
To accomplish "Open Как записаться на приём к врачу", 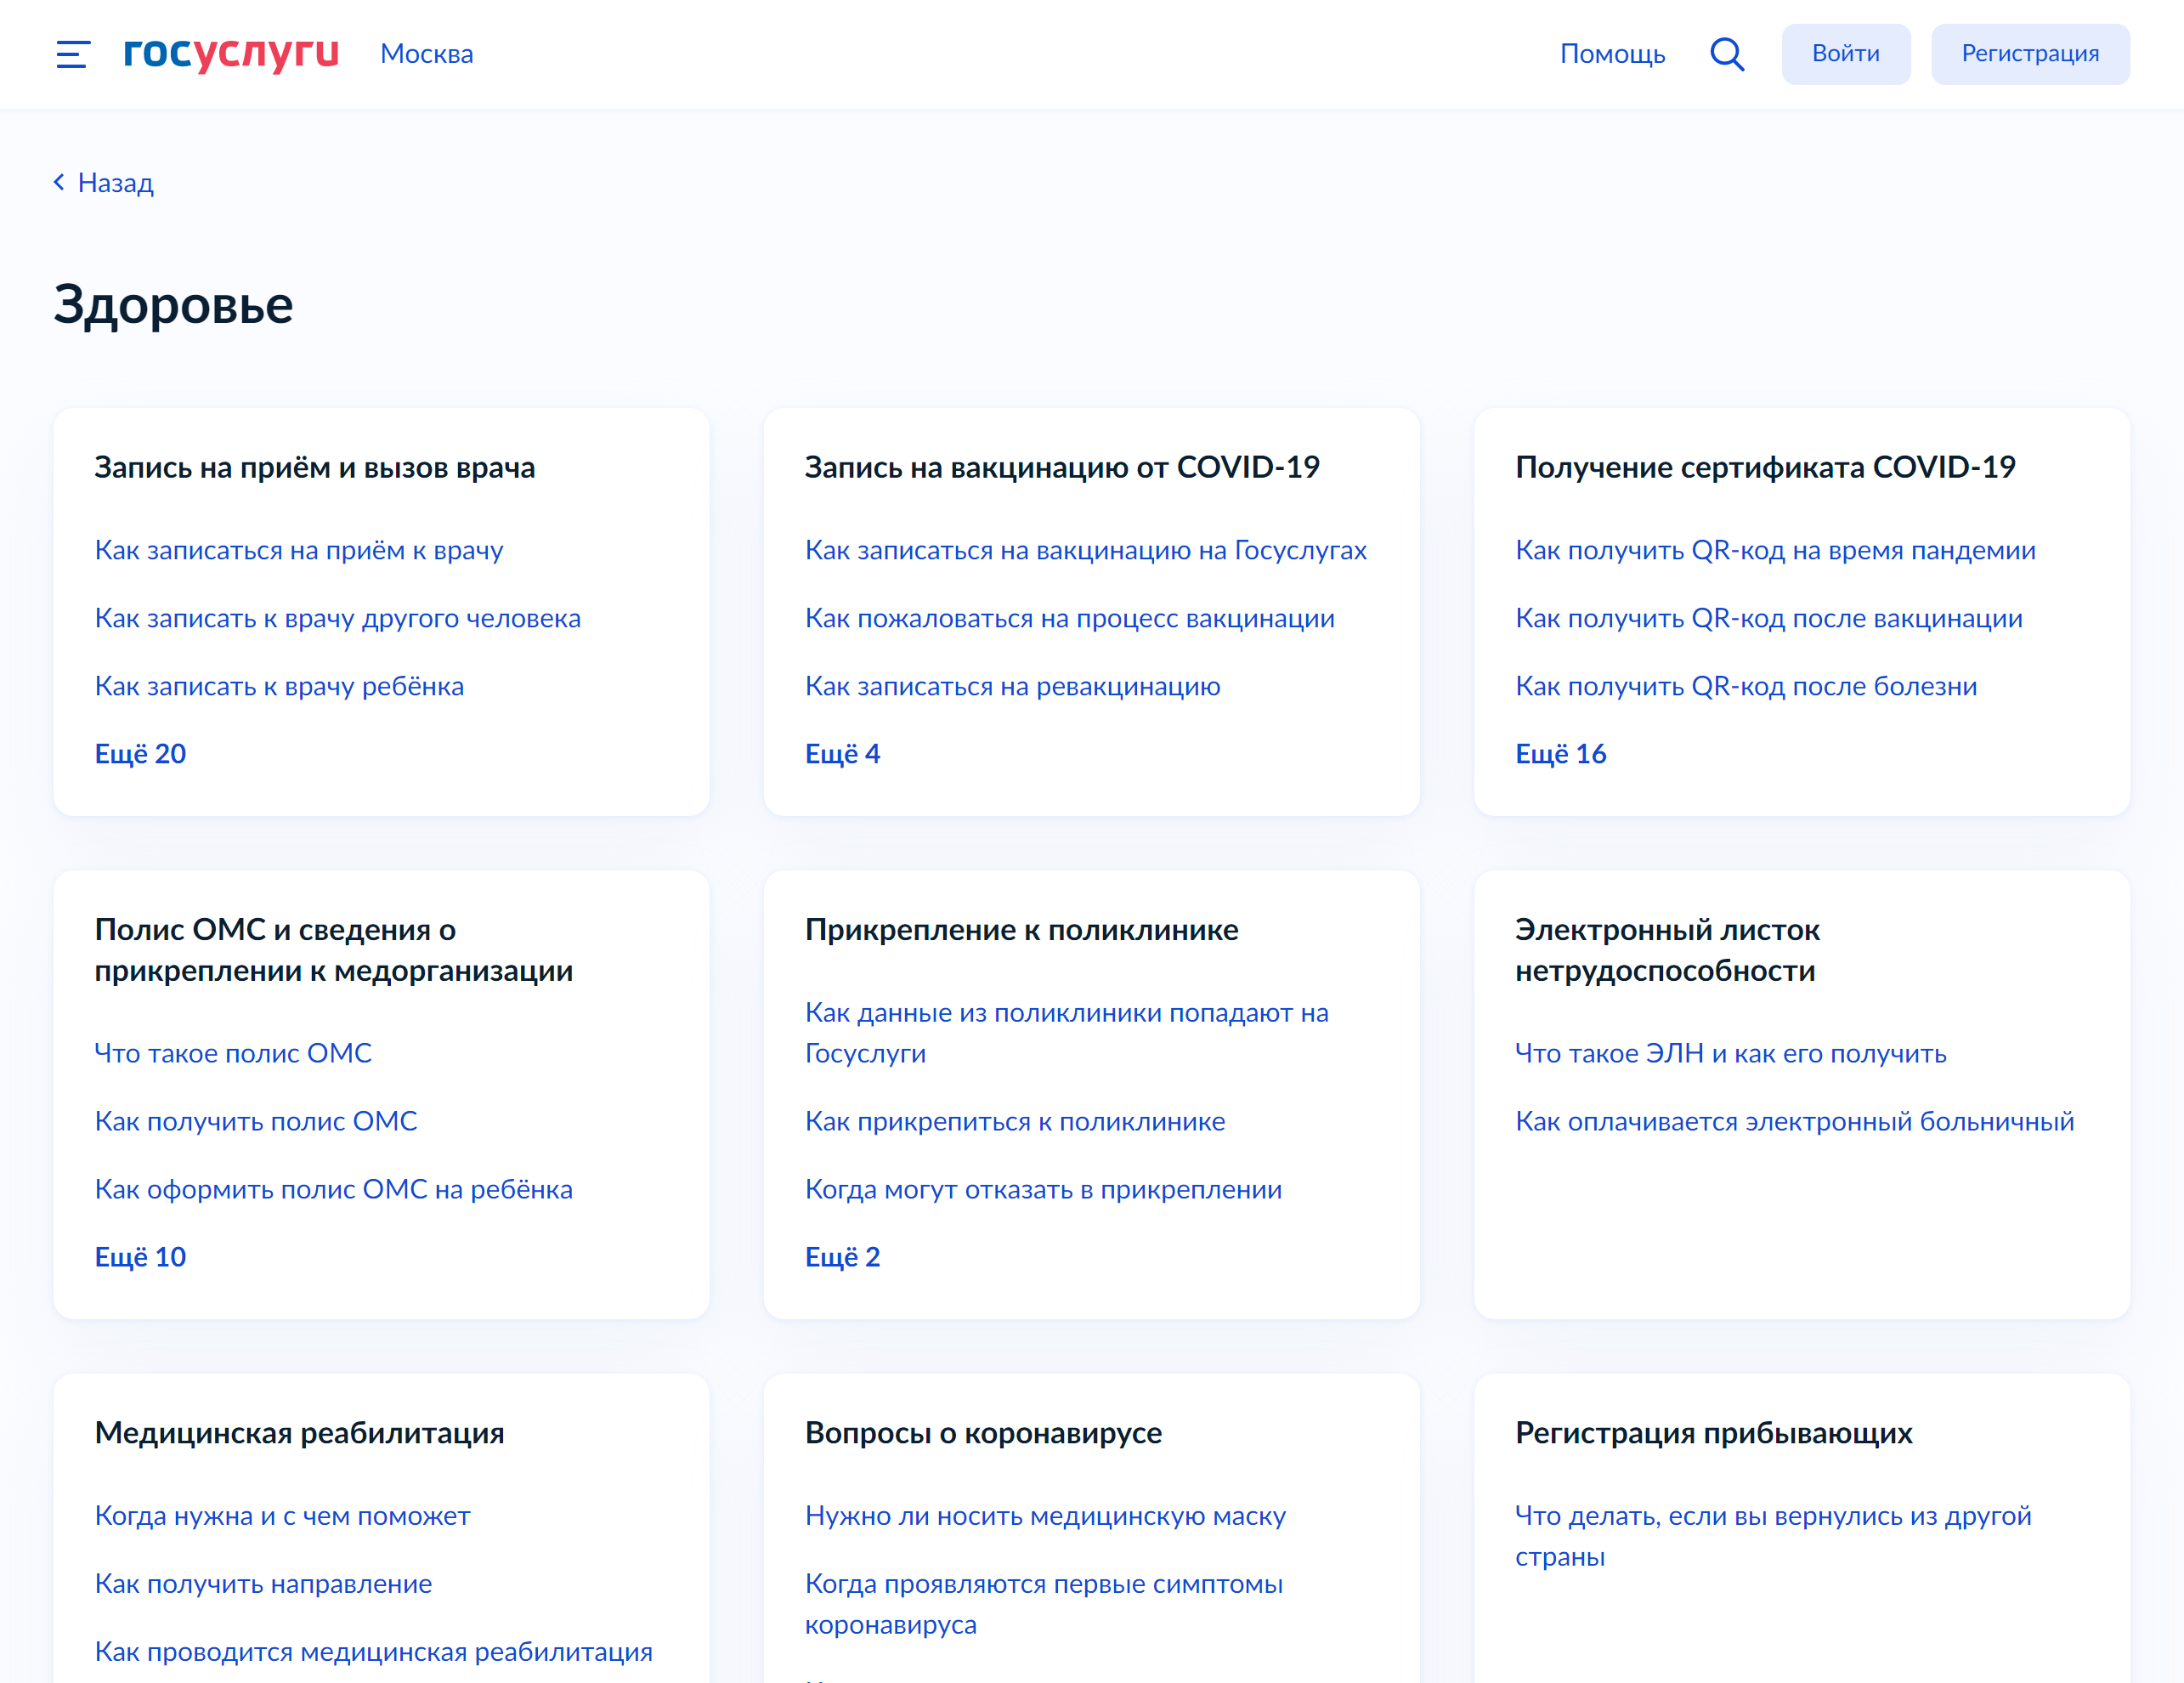I will click(299, 550).
